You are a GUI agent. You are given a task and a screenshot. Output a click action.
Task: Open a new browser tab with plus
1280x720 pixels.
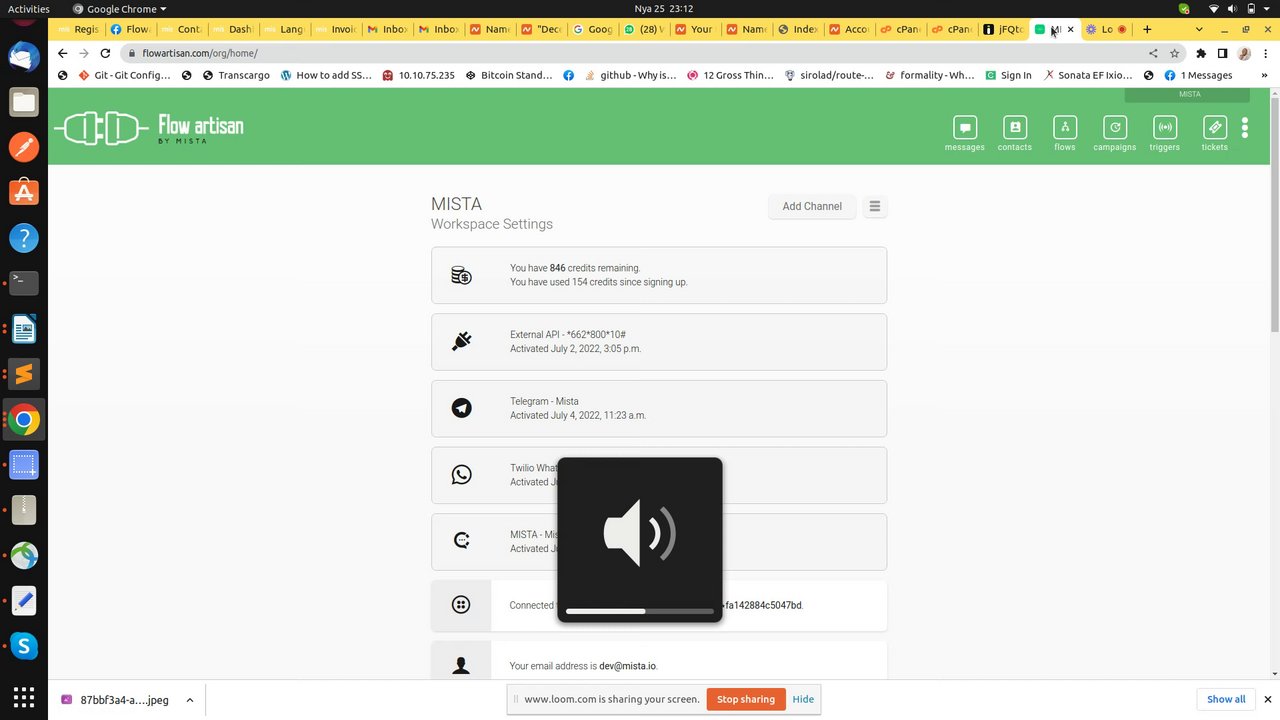click(1147, 29)
